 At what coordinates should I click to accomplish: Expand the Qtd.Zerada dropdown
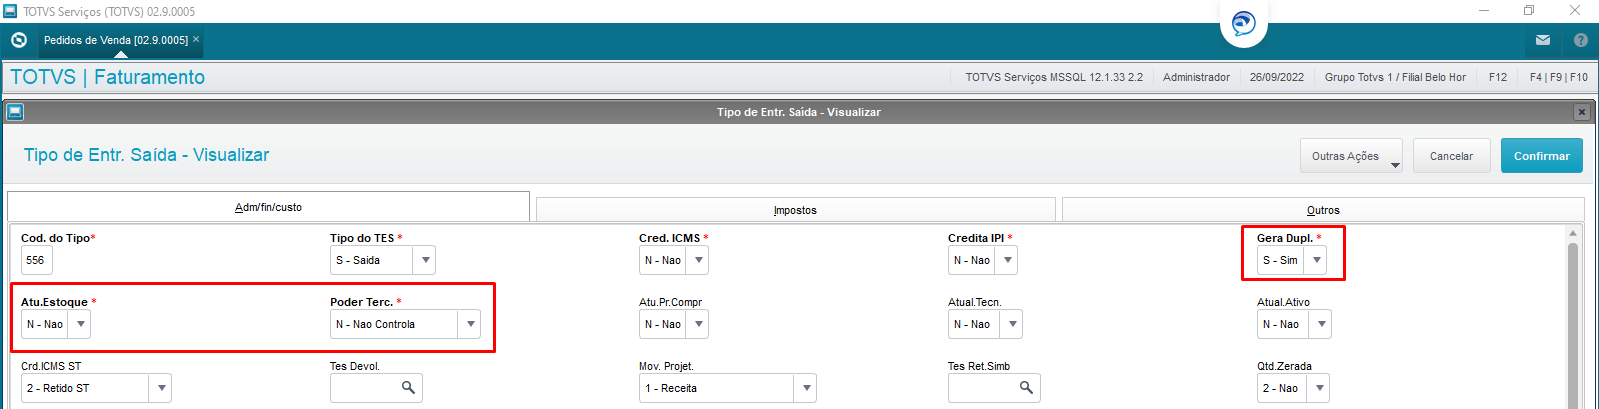[x=1319, y=388]
